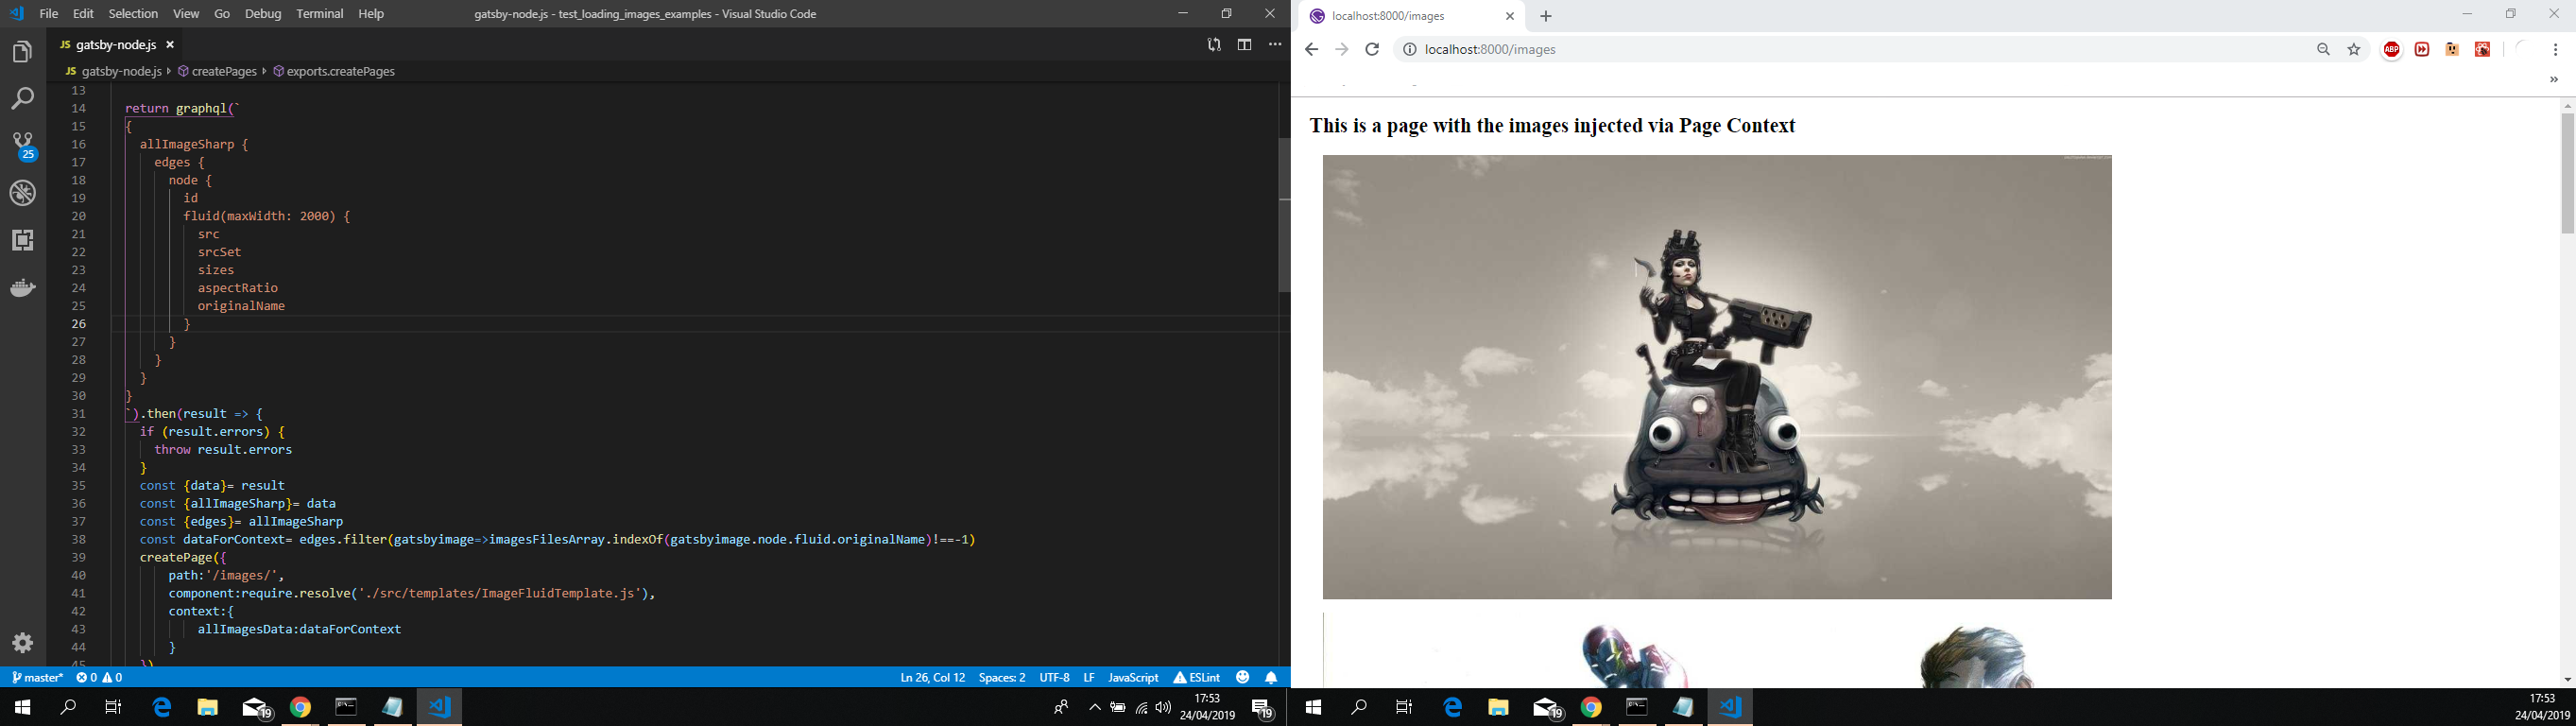Open File Explorer from left taskbar
This screenshot has height=726, width=2576.
(x=207, y=707)
